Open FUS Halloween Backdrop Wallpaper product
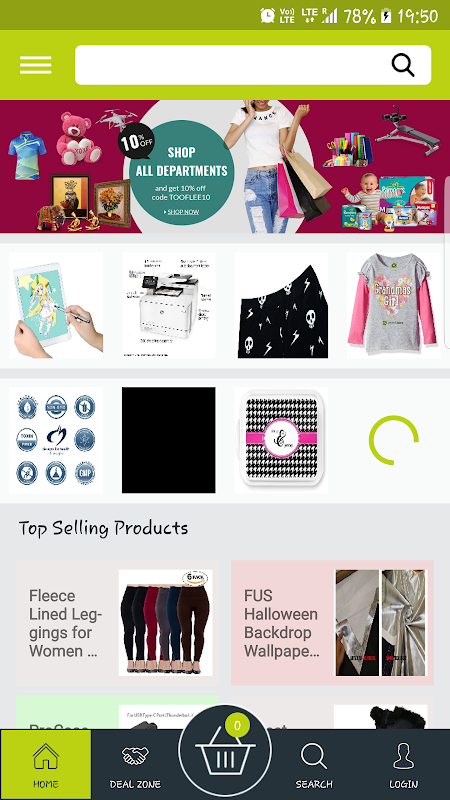This screenshot has height=800, width=450. 332,623
